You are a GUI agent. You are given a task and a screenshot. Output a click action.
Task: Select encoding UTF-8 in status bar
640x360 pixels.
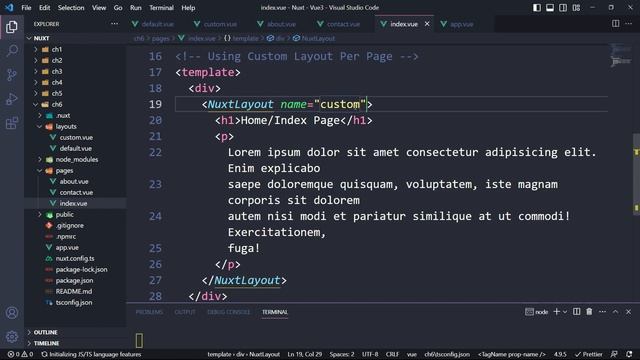pyautogui.click(x=370, y=354)
